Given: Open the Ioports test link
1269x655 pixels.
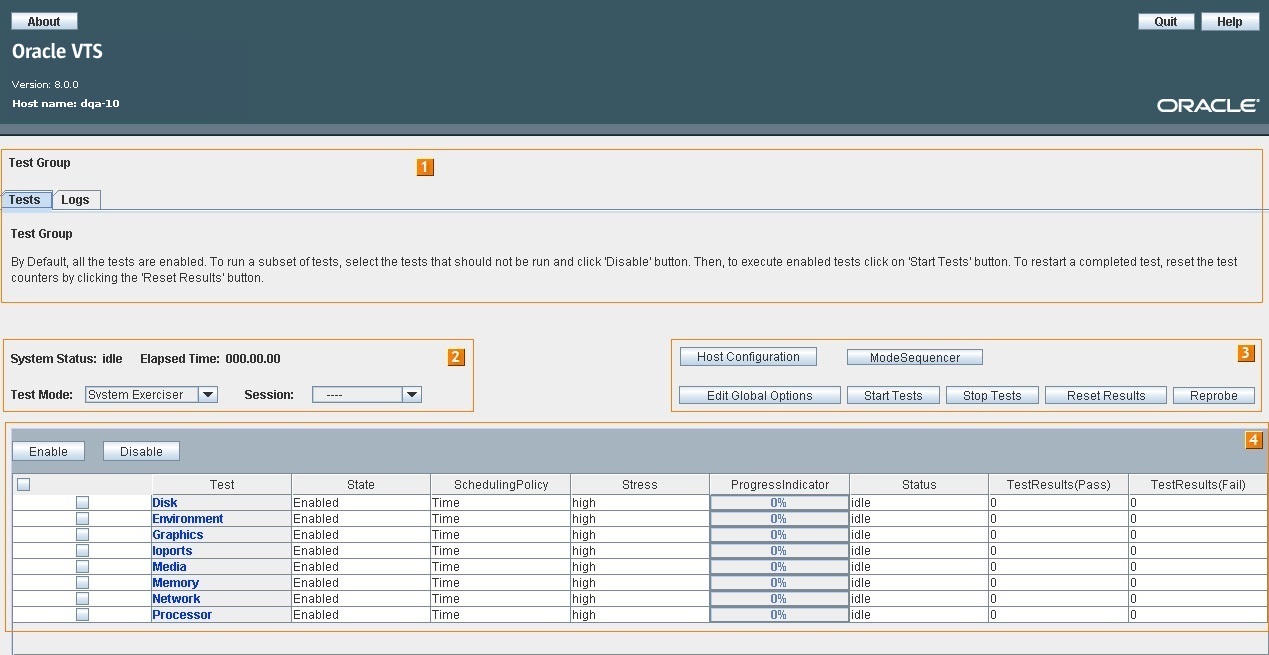Looking at the screenshot, I should pos(172,551).
